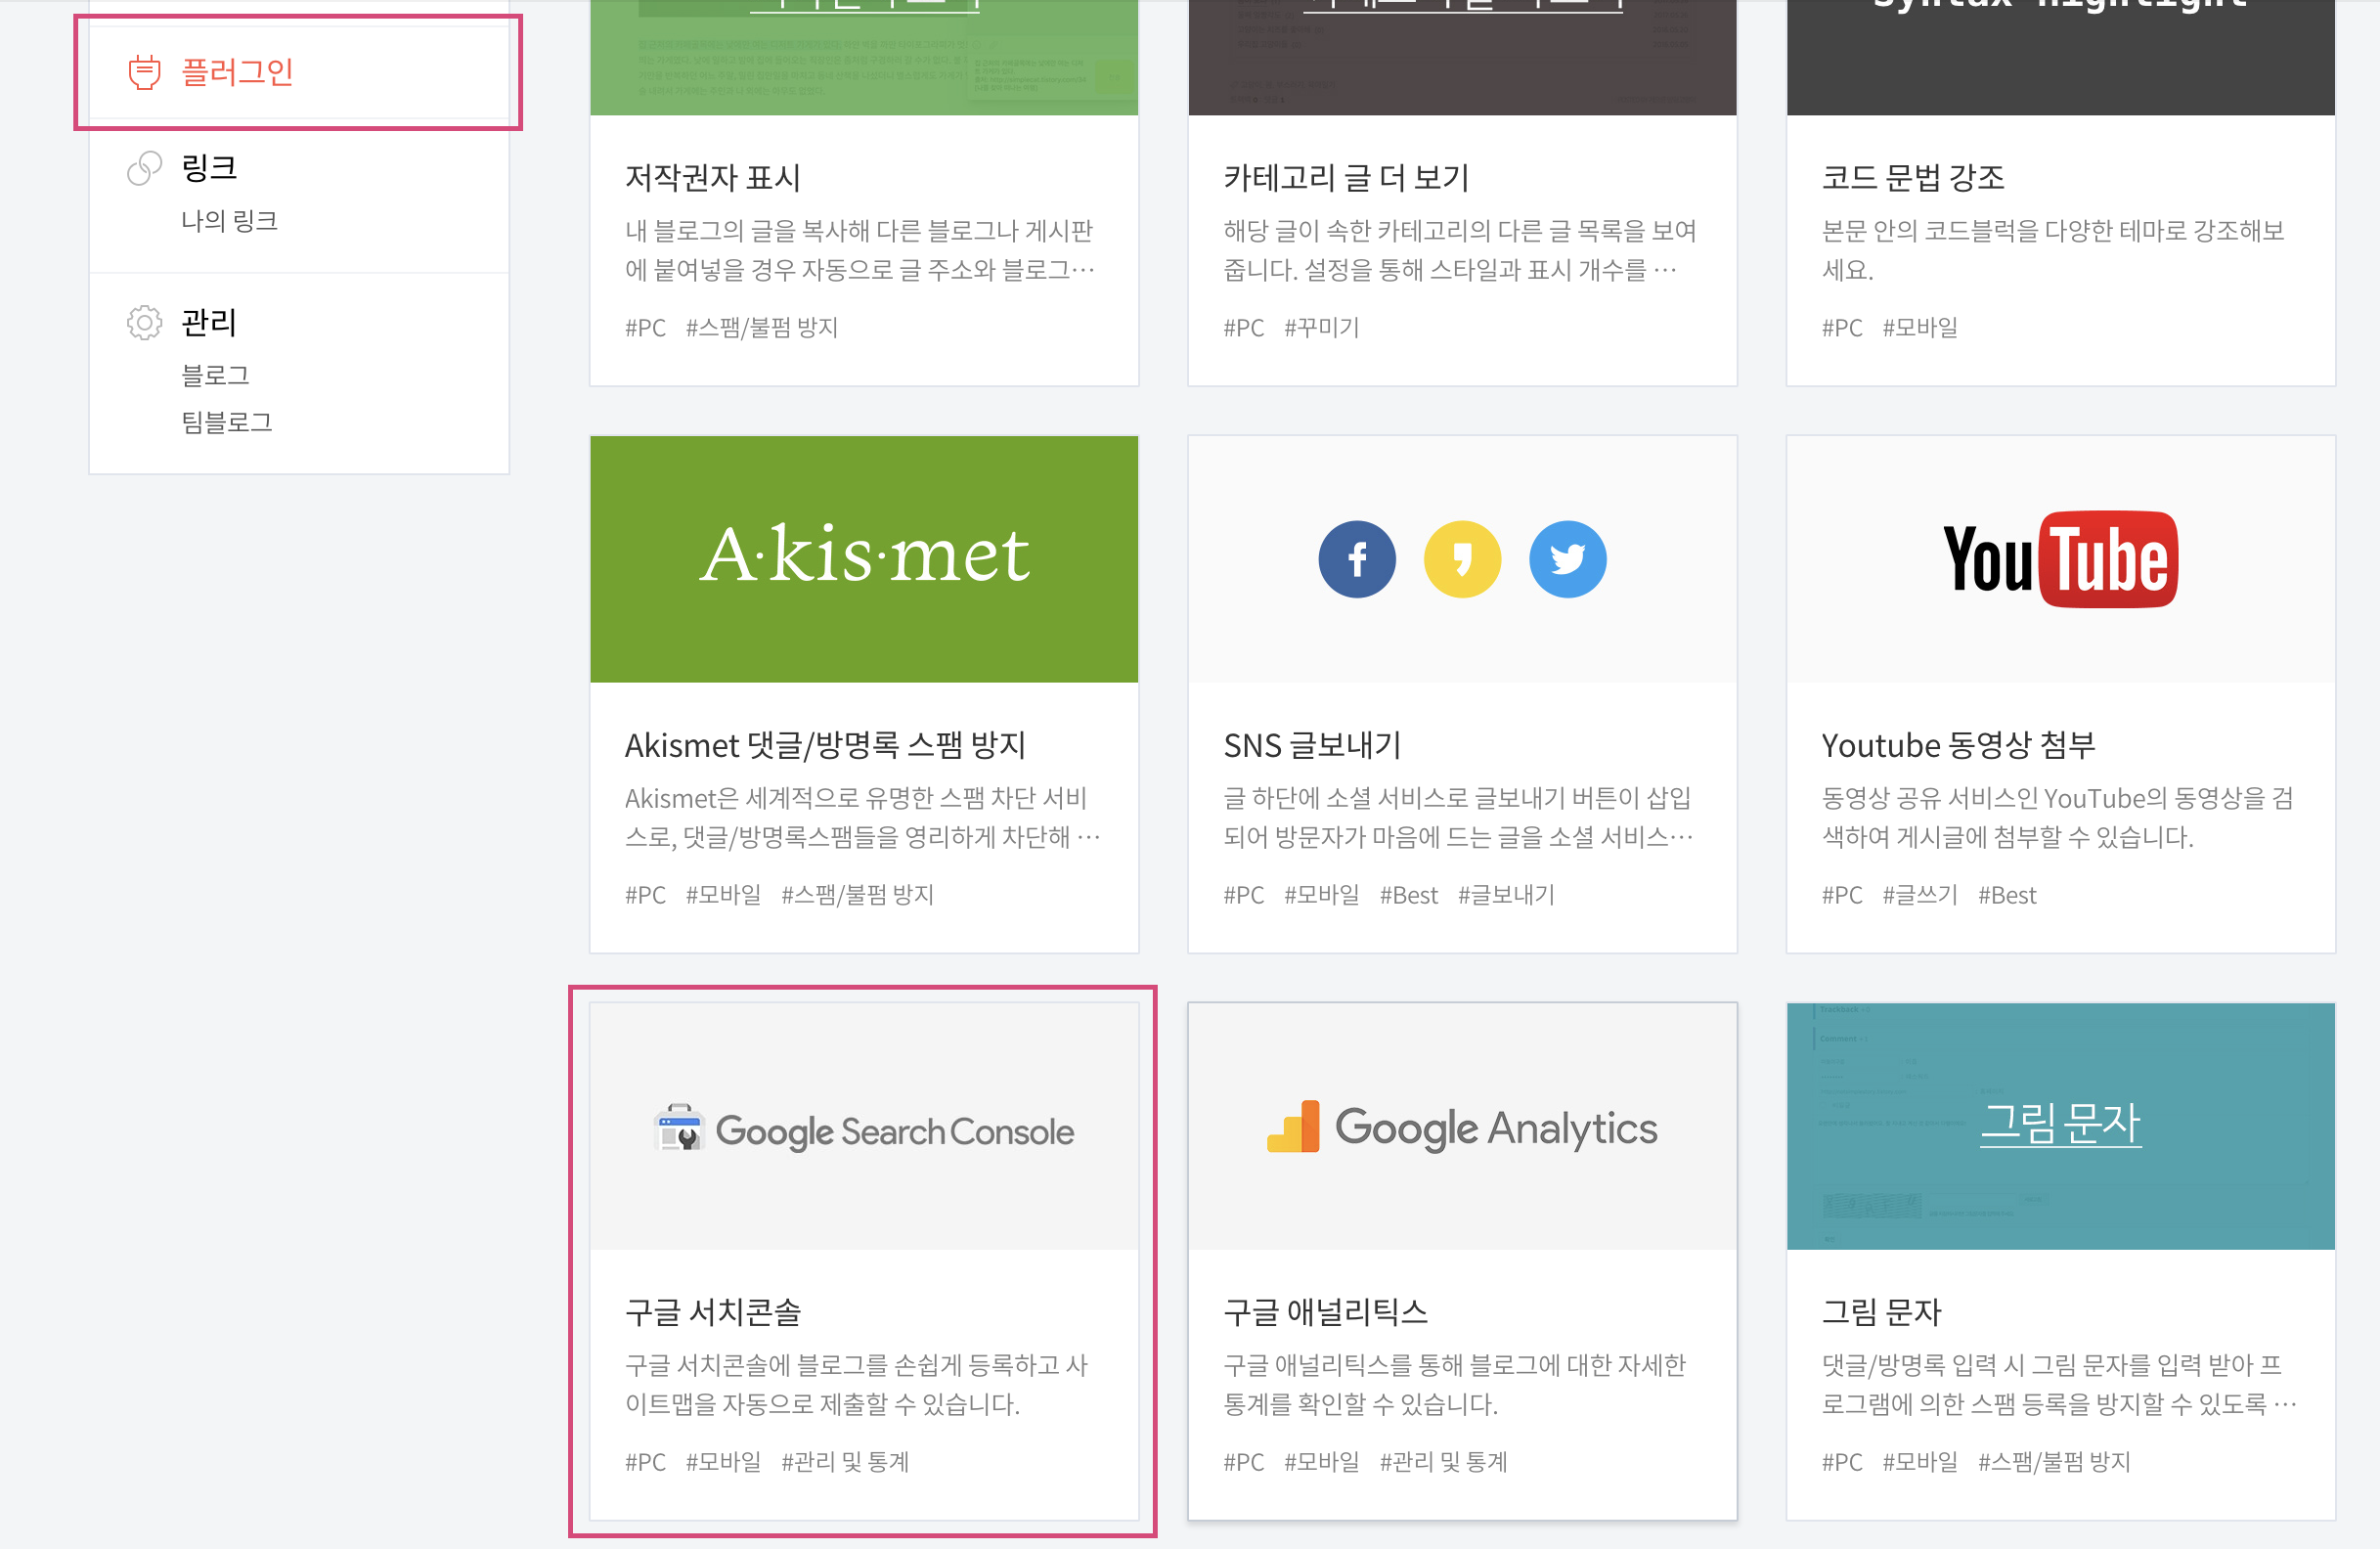Image resolution: width=2380 pixels, height=1549 pixels.
Task: Click the YouTube logo image
Action: point(2059,559)
